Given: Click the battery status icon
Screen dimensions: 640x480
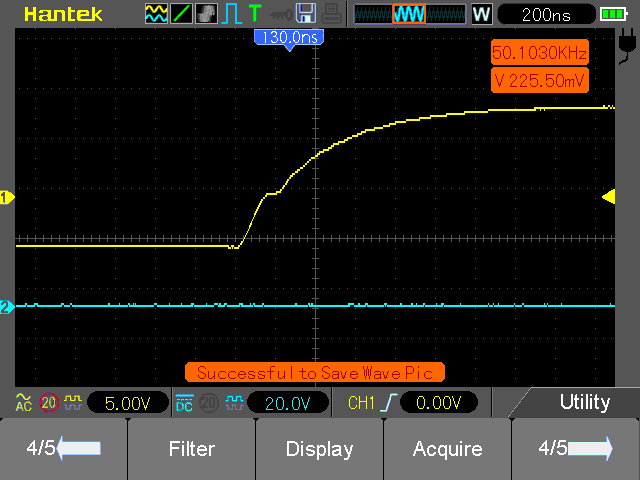Looking at the screenshot, I should pos(613,15).
